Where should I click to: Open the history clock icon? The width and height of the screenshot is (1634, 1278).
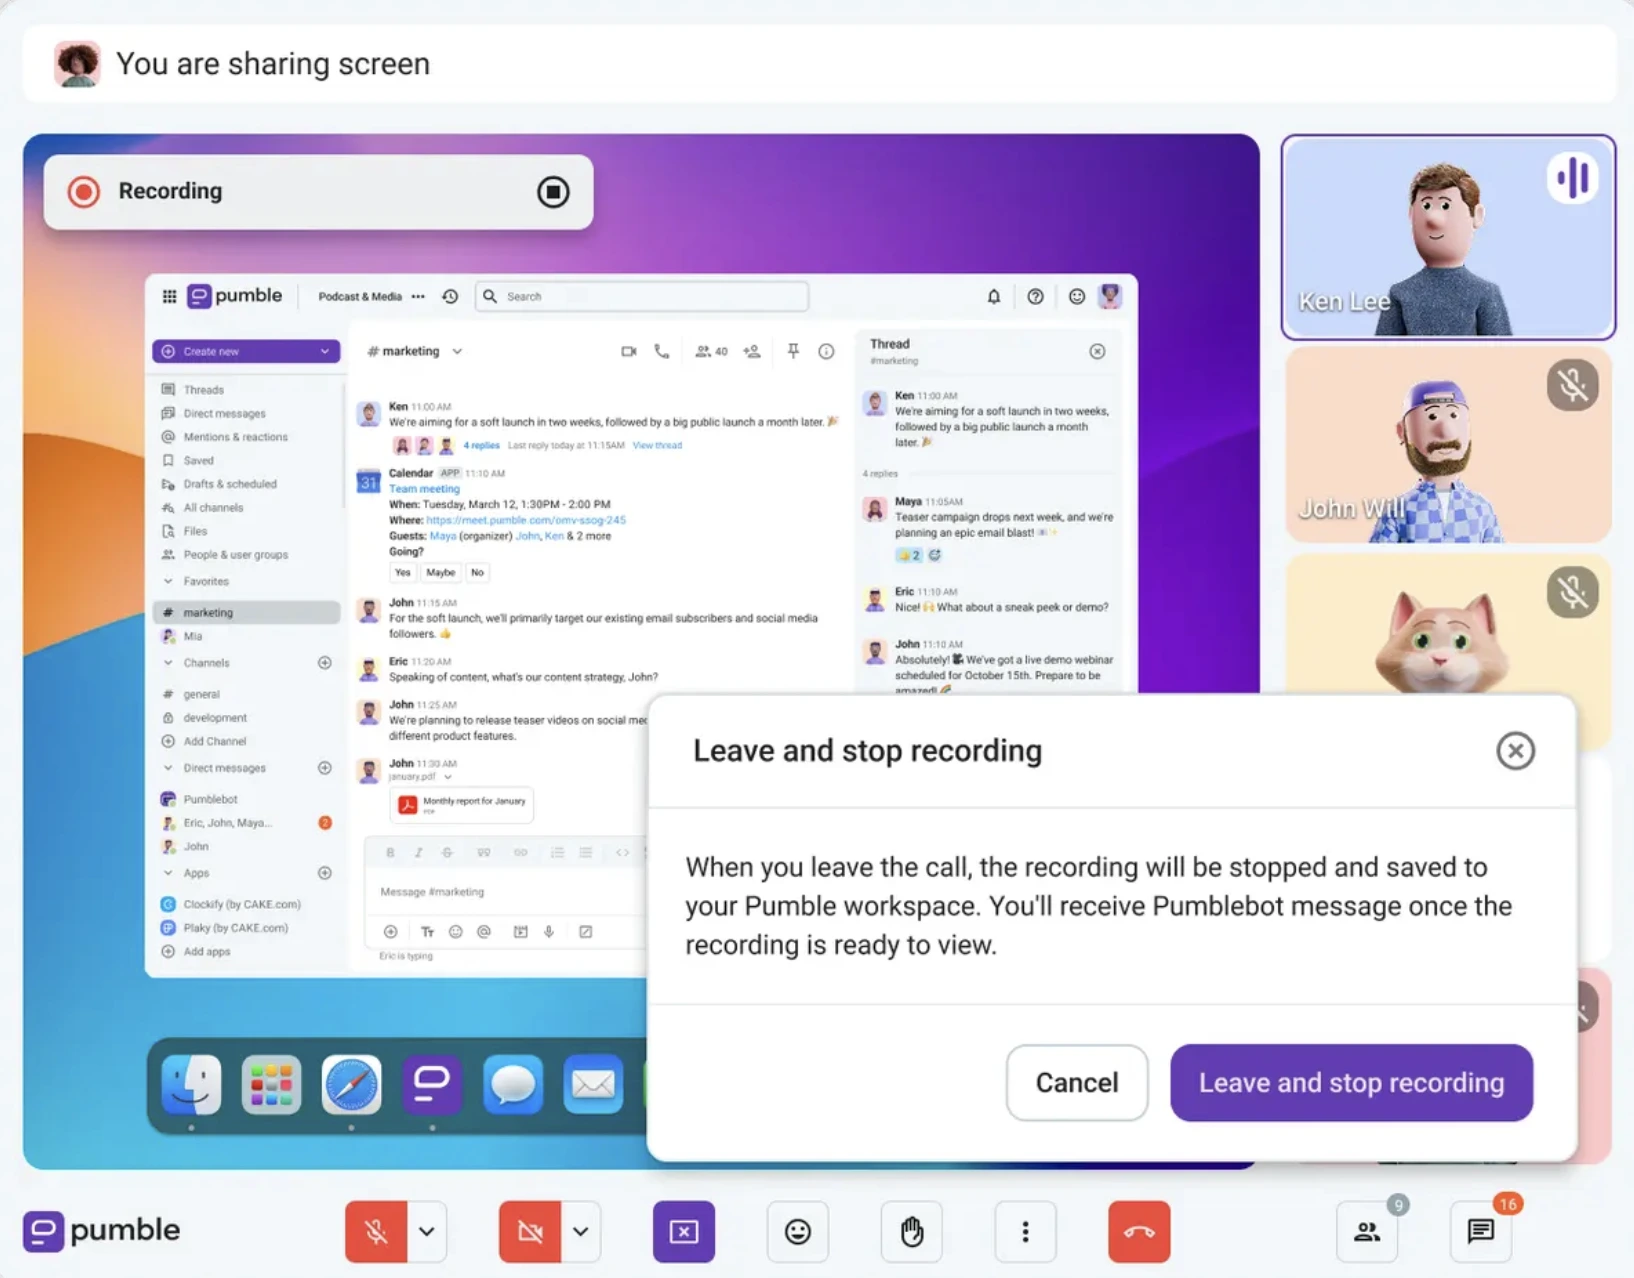click(x=450, y=296)
